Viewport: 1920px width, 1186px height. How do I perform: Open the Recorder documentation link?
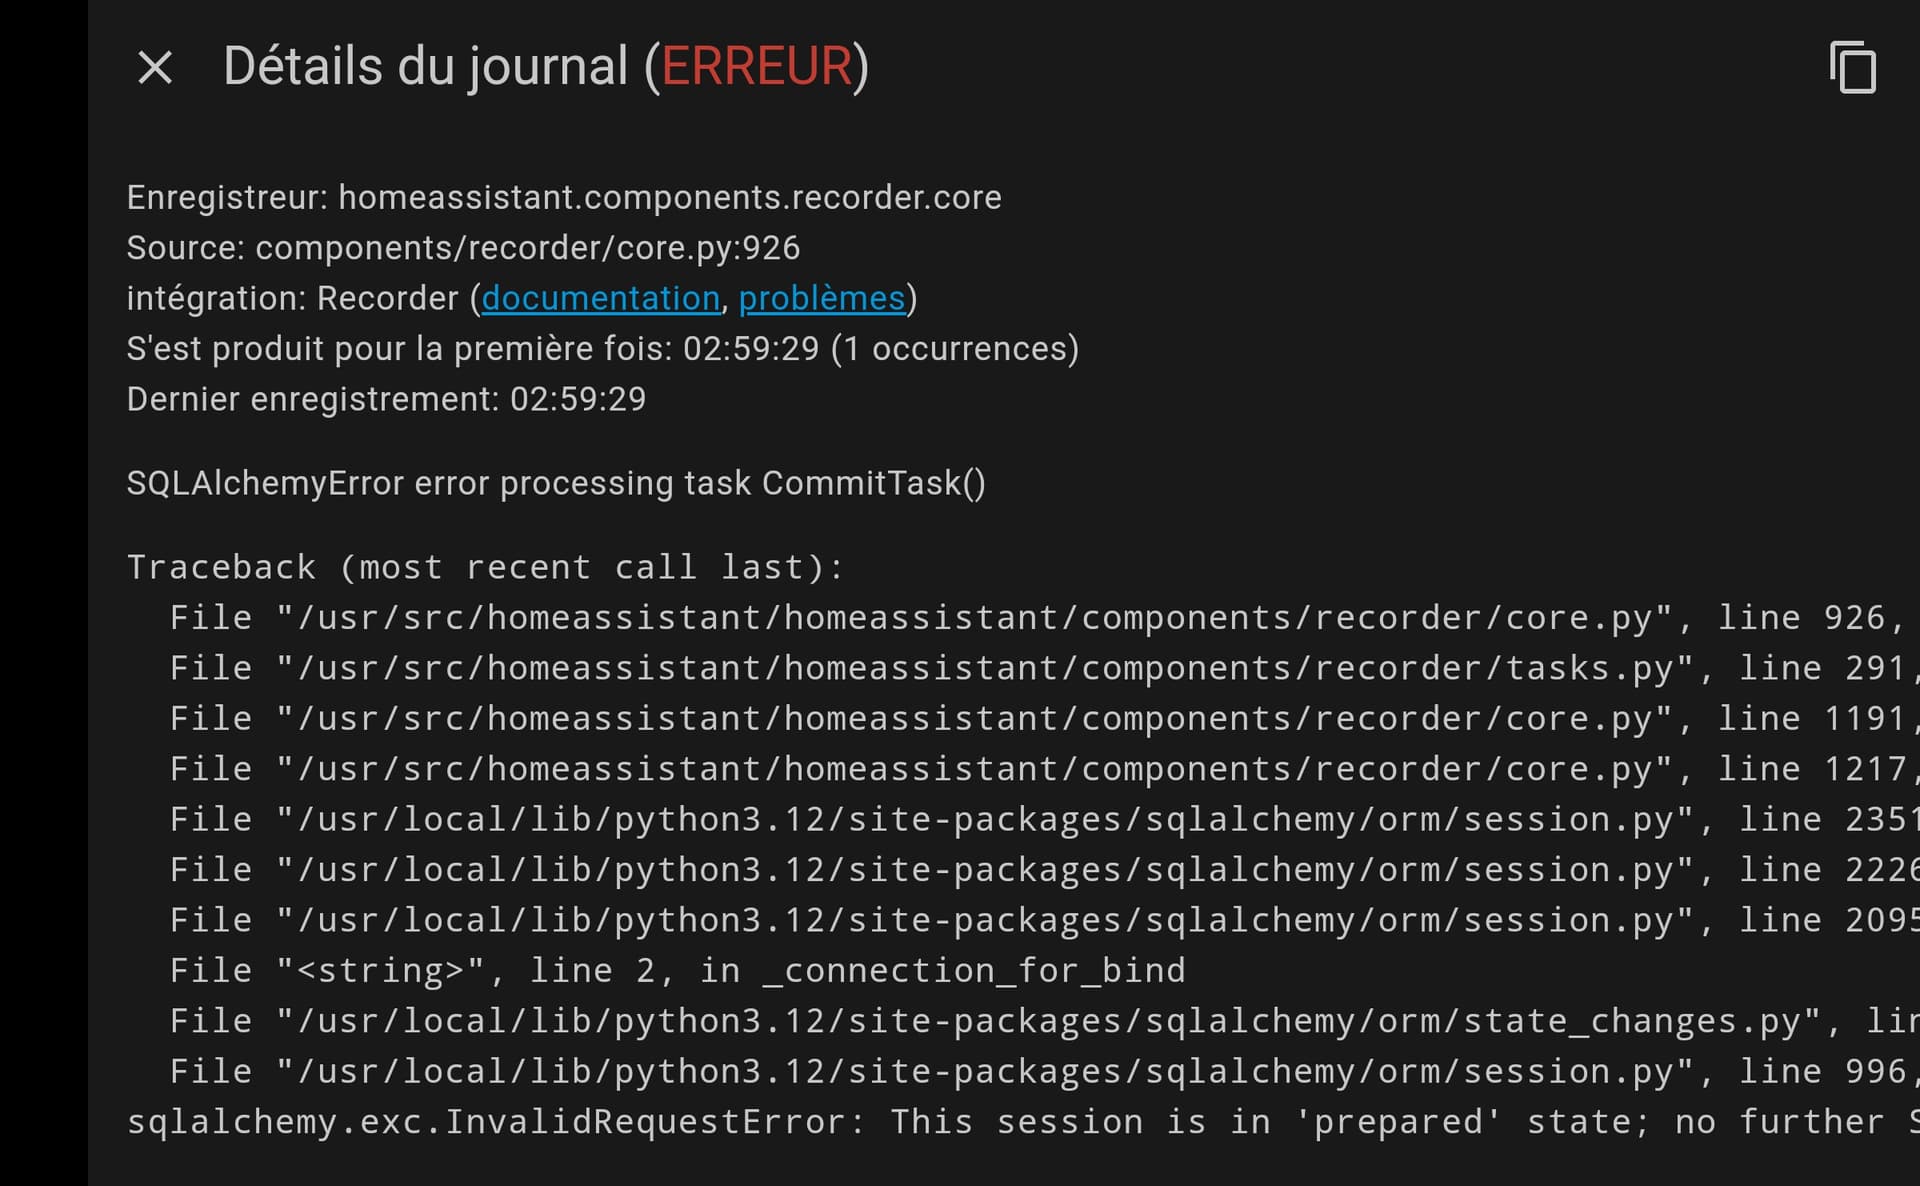(x=601, y=298)
